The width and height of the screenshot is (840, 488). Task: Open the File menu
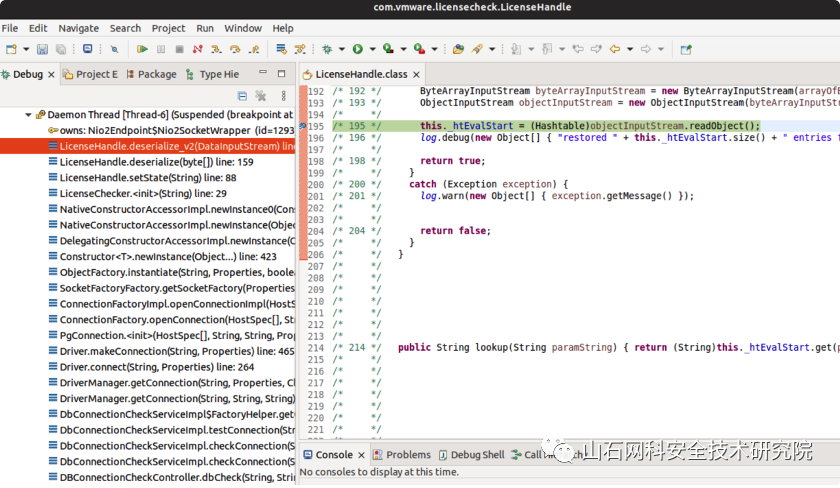(10, 28)
